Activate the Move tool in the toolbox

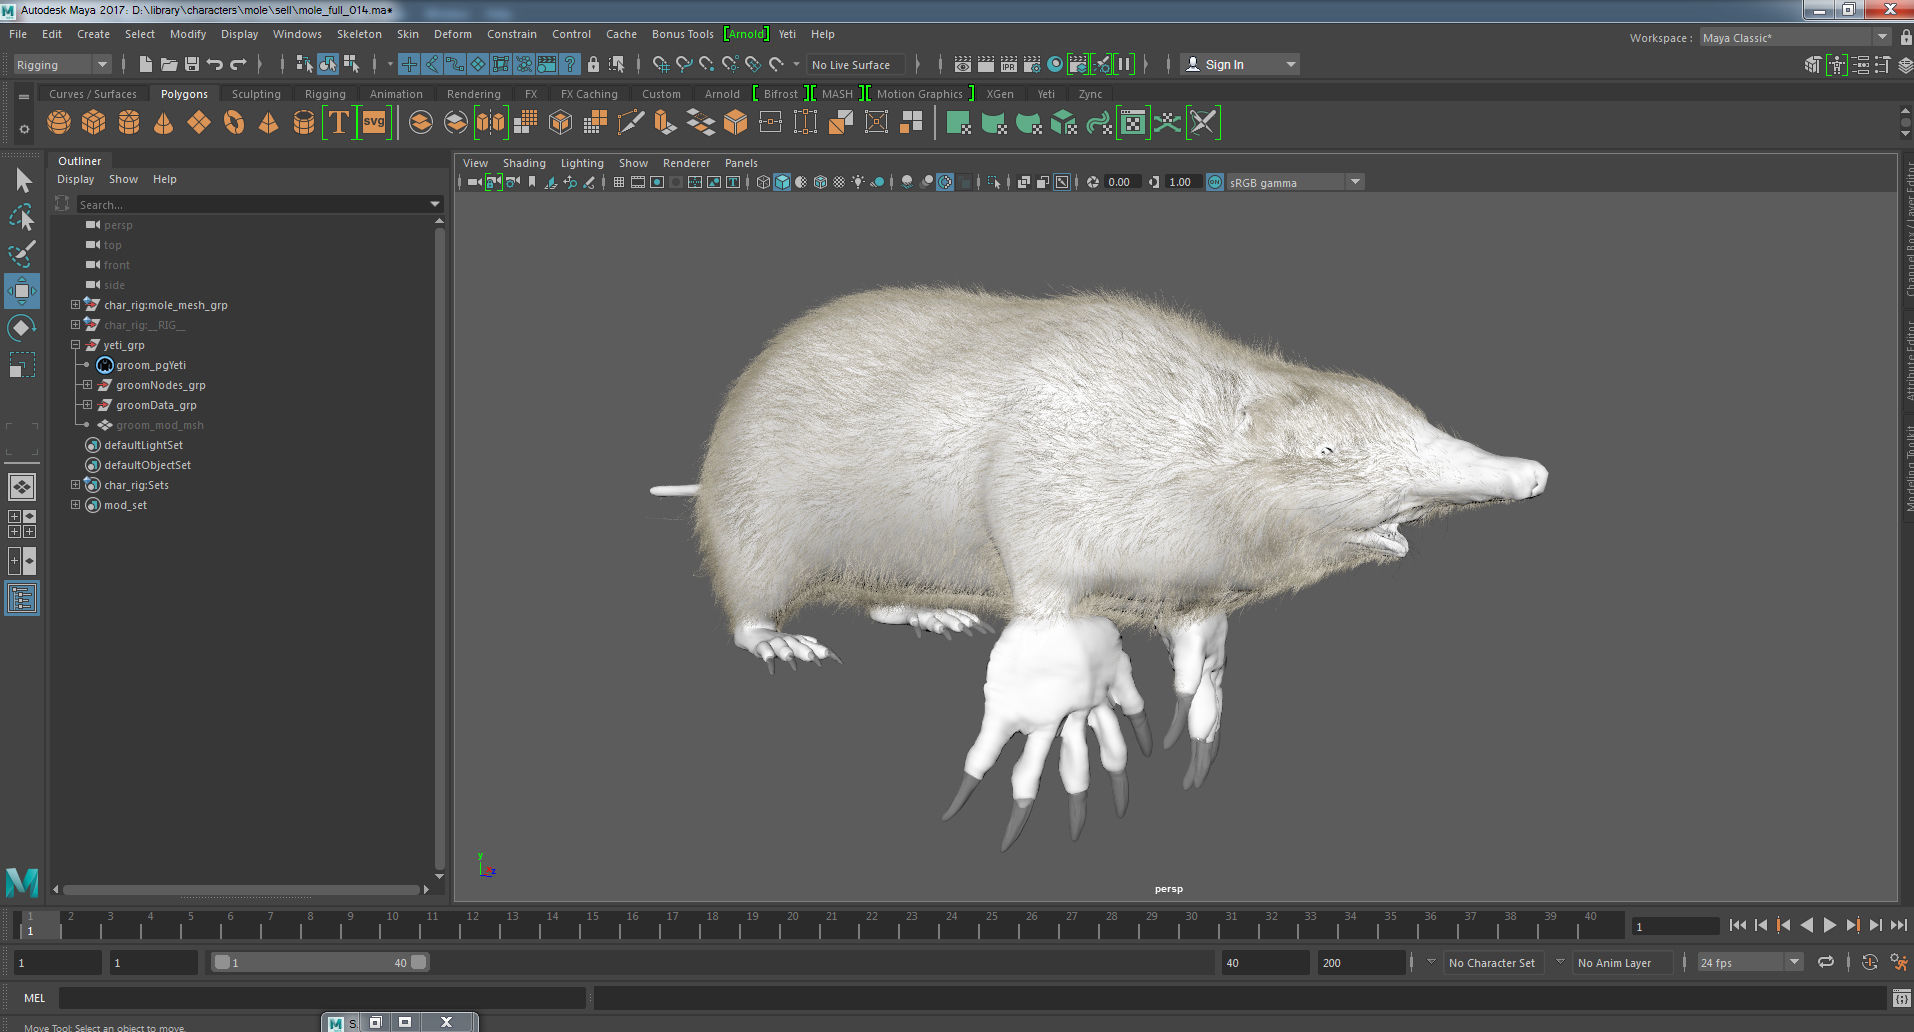[x=22, y=291]
